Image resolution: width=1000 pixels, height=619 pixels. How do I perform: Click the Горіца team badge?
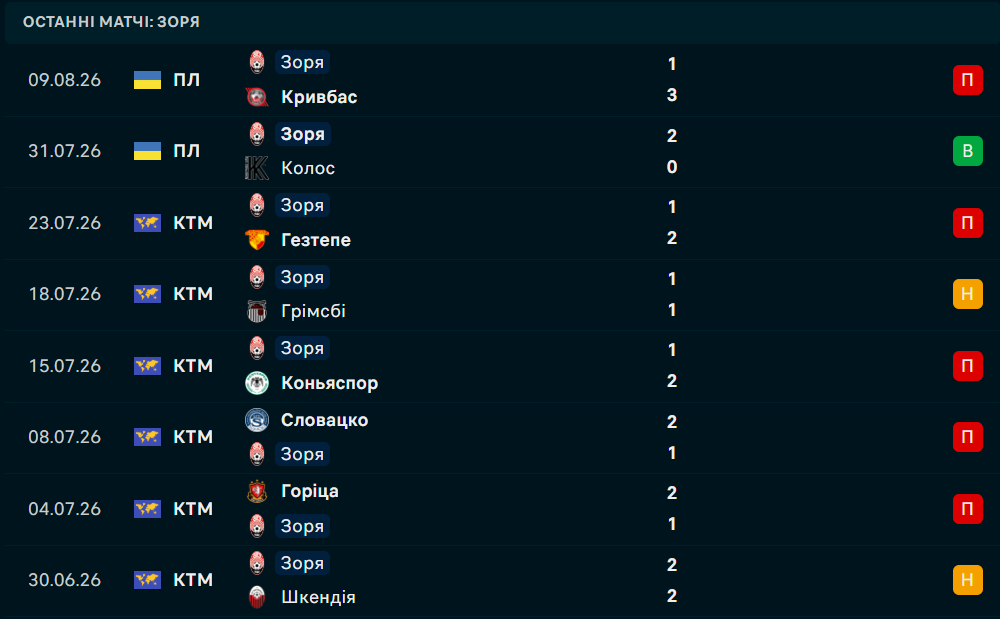click(257, 492)
